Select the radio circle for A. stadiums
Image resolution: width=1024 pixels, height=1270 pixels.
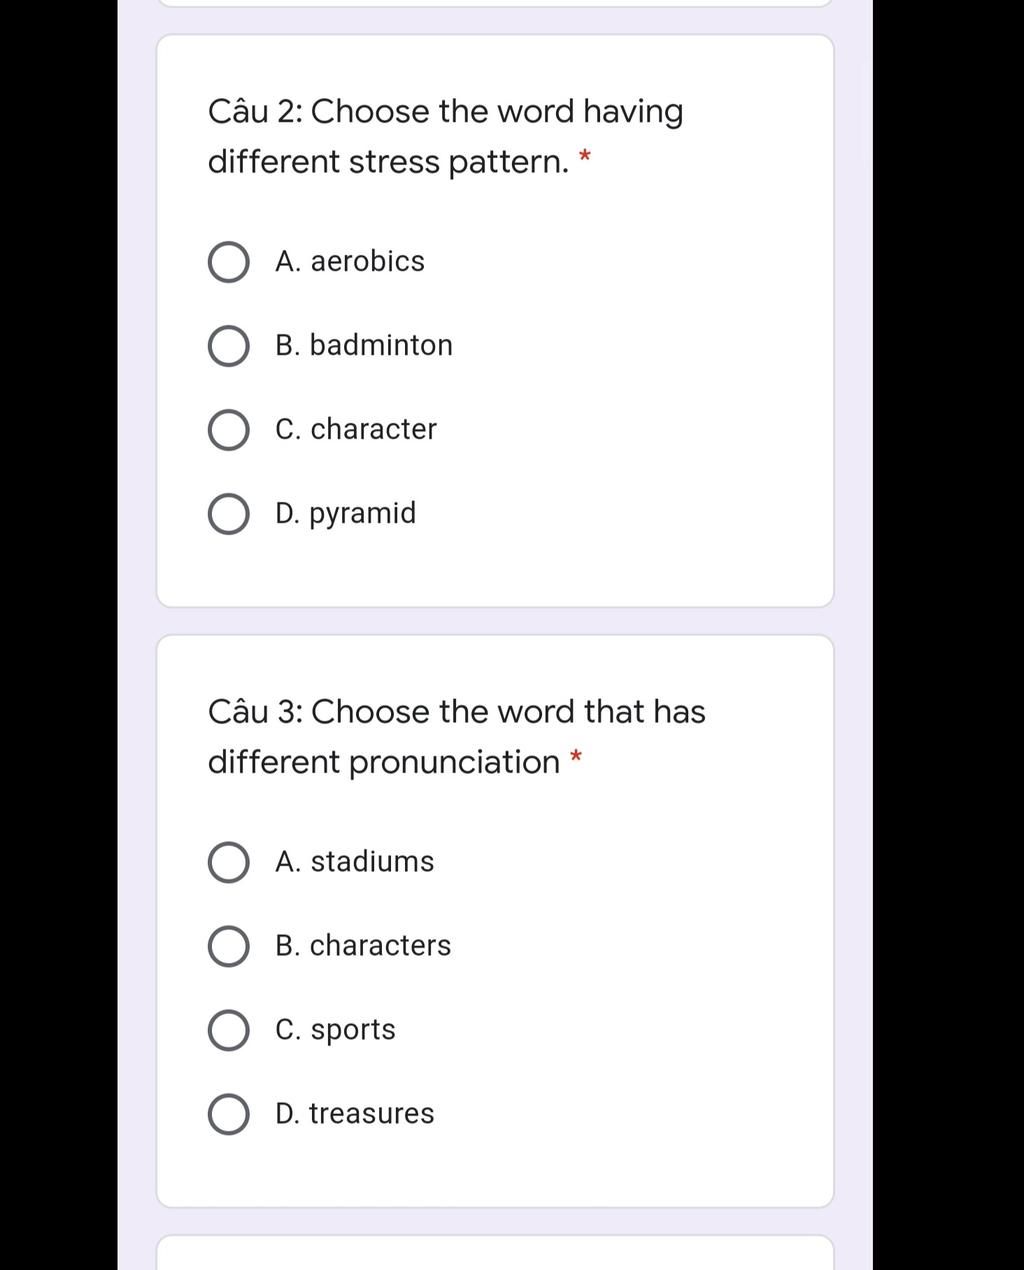[x=229, y=862]
